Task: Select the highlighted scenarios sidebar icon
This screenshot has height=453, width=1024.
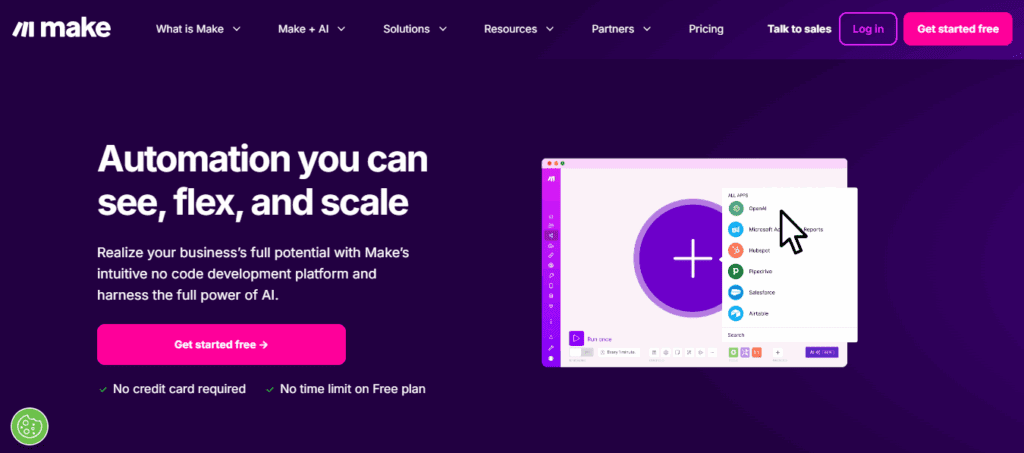Action: click(551, 236)
